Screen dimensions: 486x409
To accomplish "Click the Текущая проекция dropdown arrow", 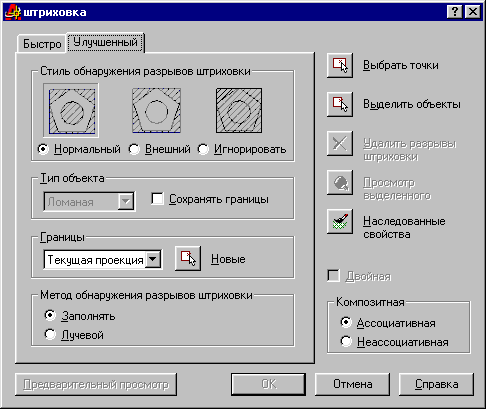I will pyautogui.click(x=153, y=259).
